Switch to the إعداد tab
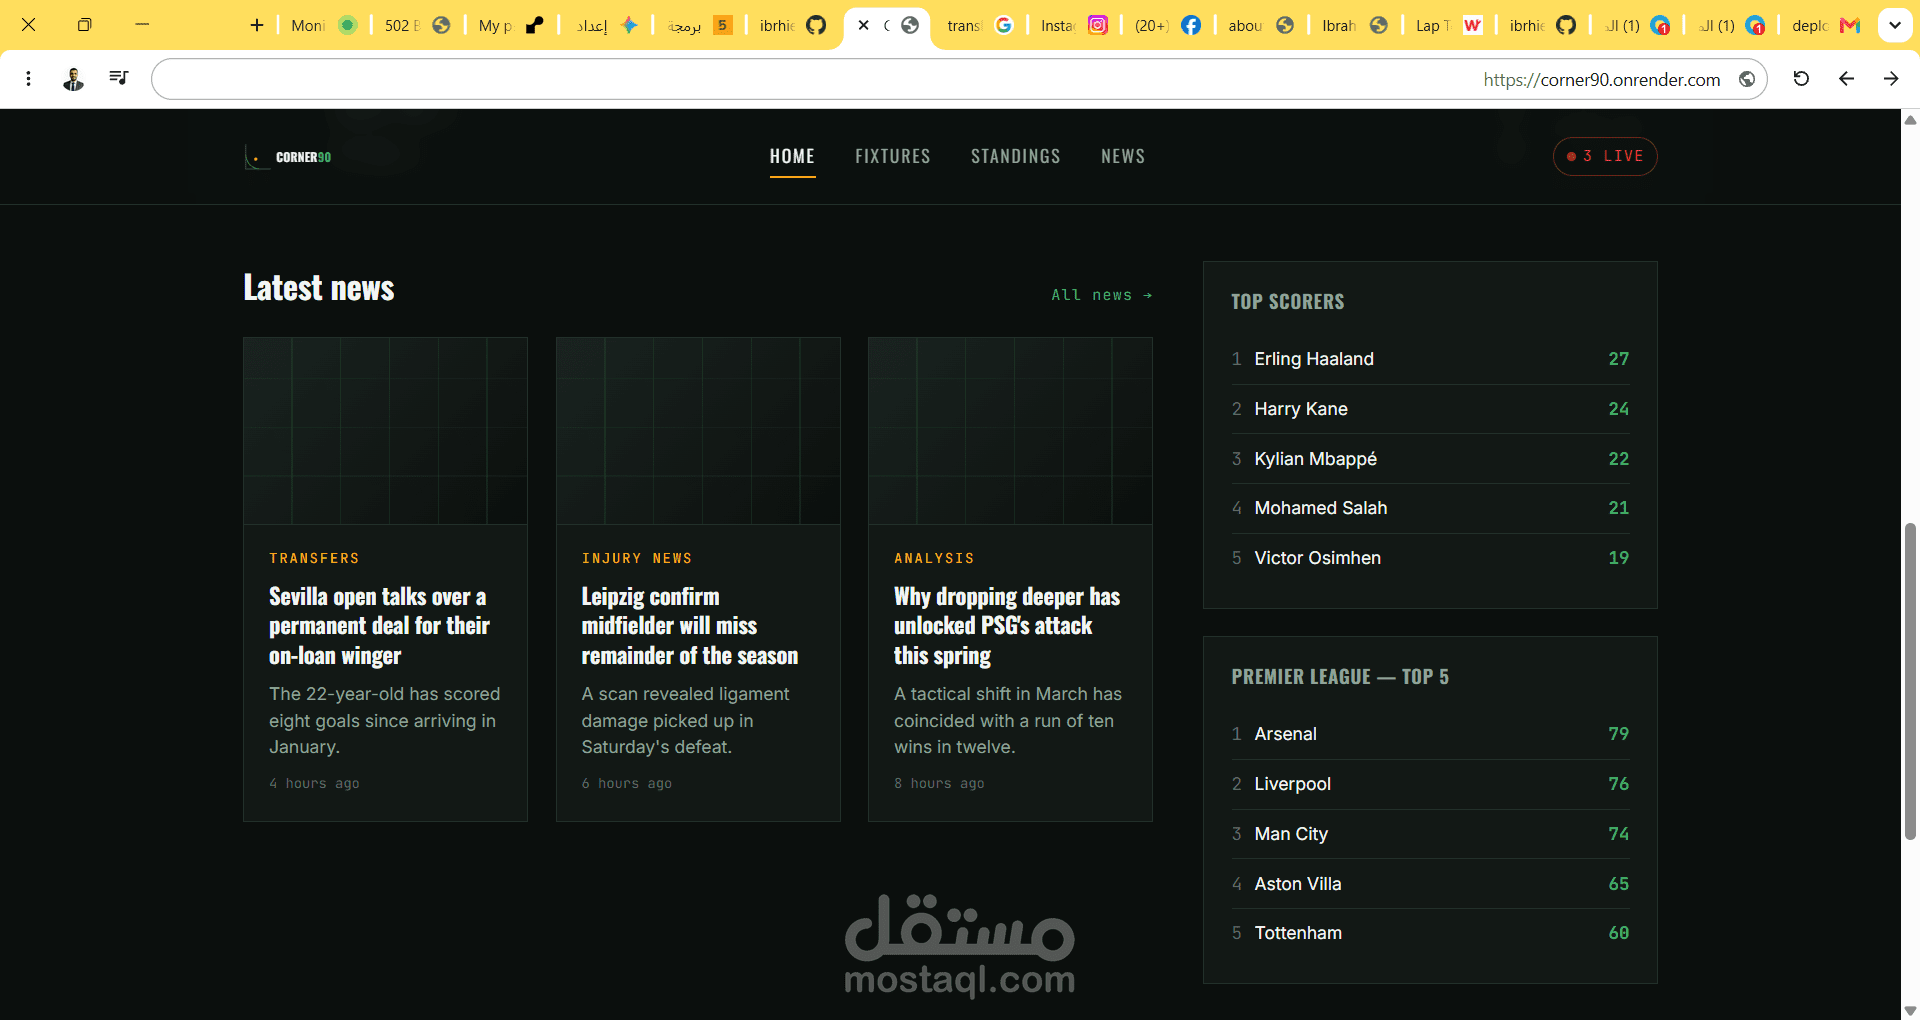The width and height of the screenshot is (1920, 1020). tap(606, 25)
